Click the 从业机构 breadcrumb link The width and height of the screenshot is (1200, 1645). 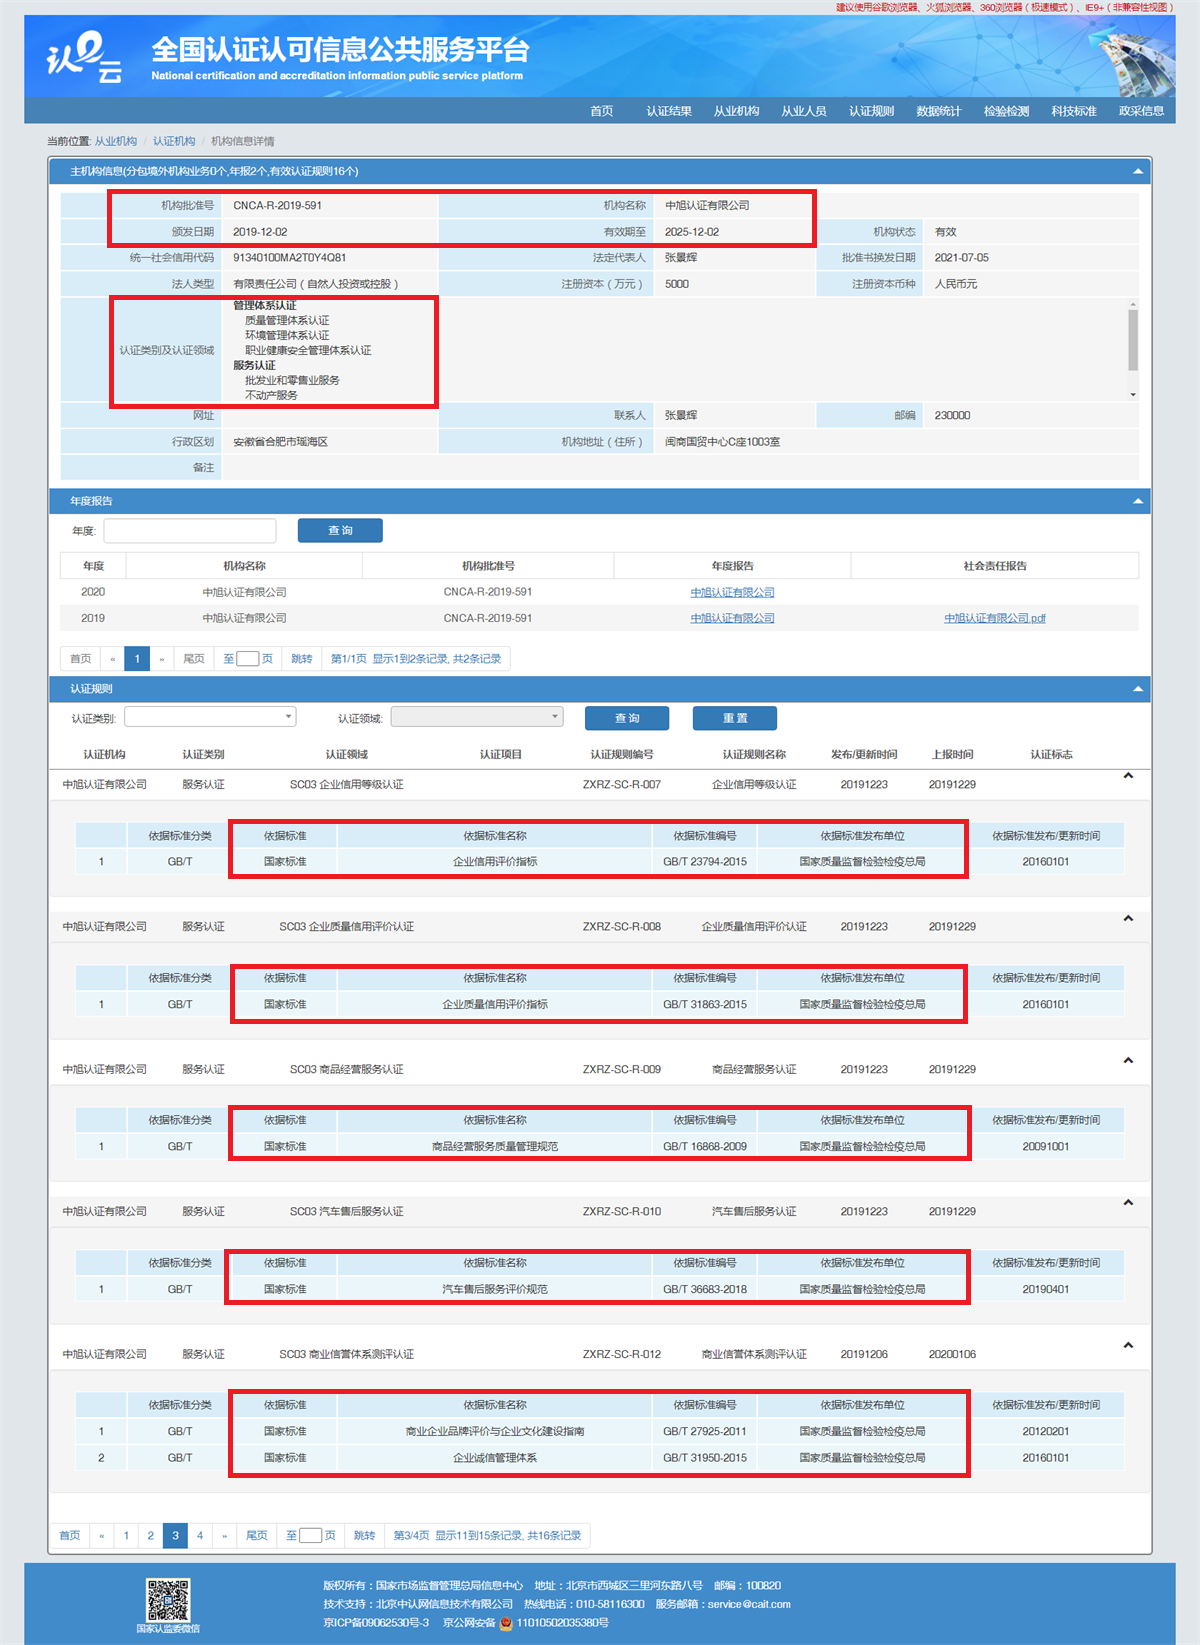point(116,142)
